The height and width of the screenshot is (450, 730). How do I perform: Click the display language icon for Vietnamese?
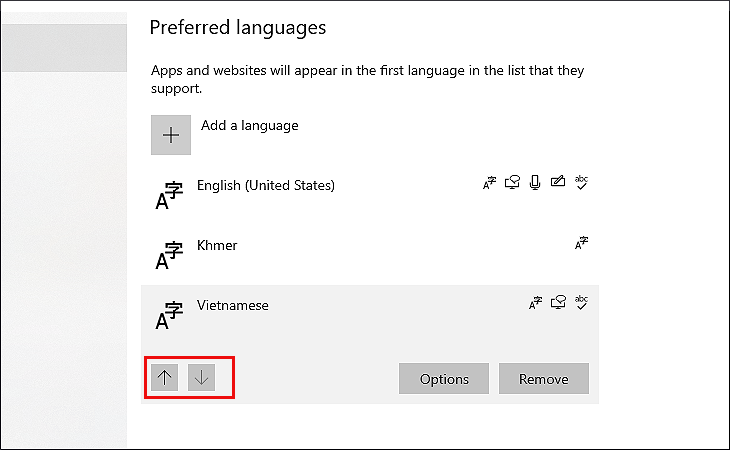(x=536, y=303)
